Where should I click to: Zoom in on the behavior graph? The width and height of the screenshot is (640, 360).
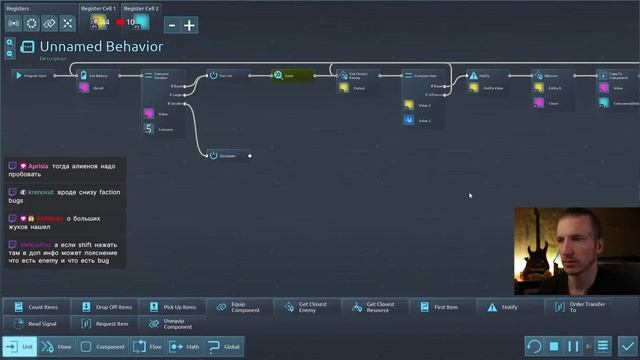pyautogui.click(x=10, y=42)
